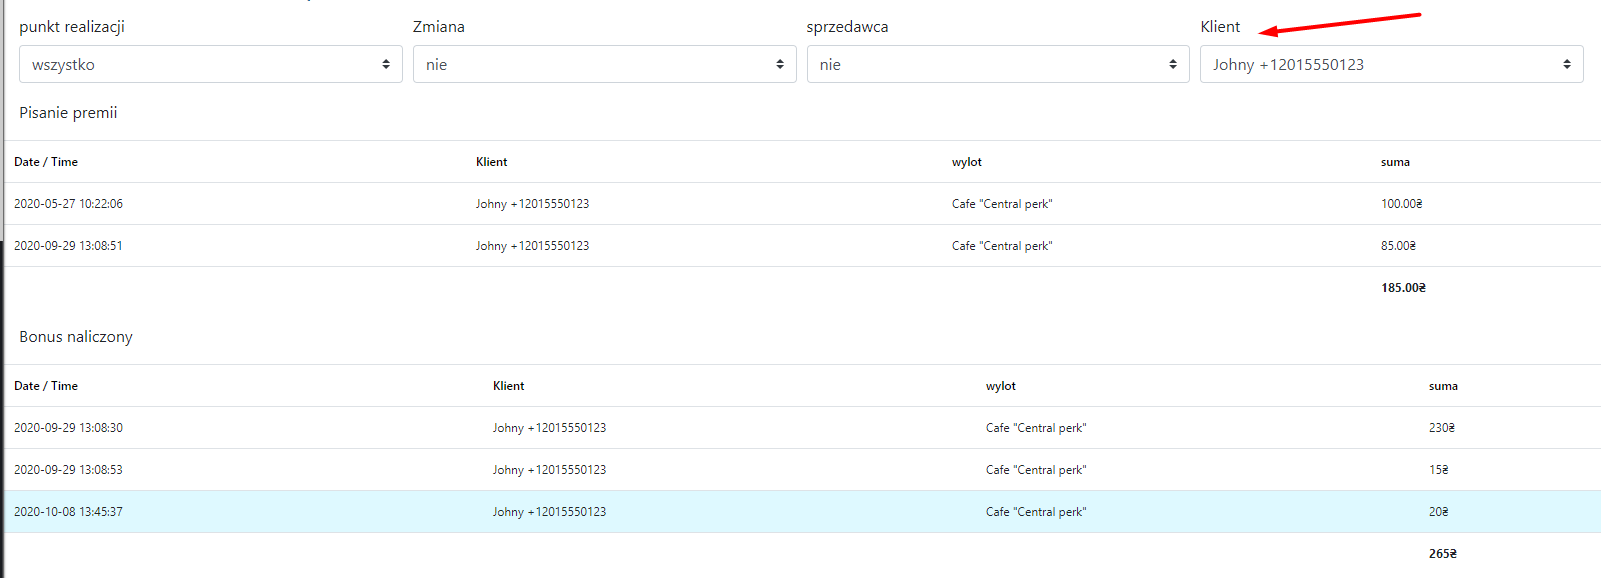The image size is (1601, 578).
Task: Select the row dated 2020-09-29 13:08:51
Action: pyautogui.click(x=68, y=246)
